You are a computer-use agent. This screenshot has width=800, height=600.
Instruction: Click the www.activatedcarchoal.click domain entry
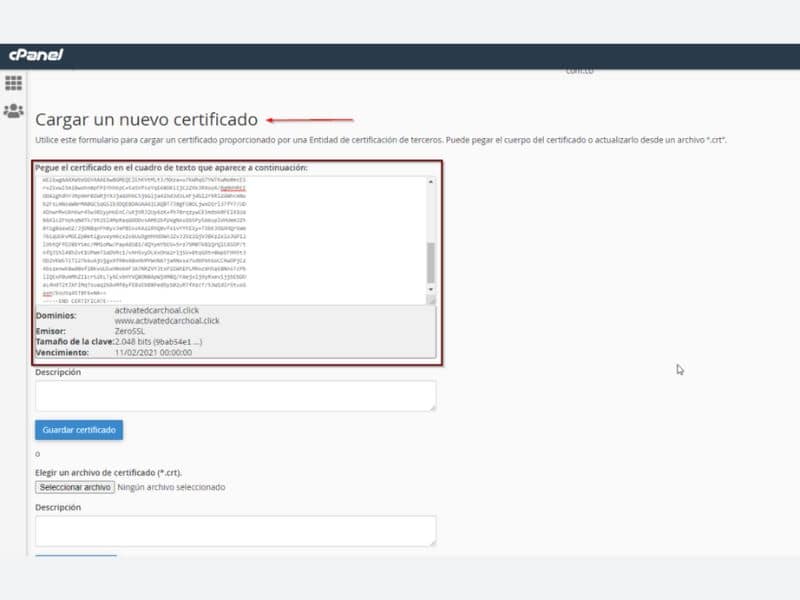166,321
